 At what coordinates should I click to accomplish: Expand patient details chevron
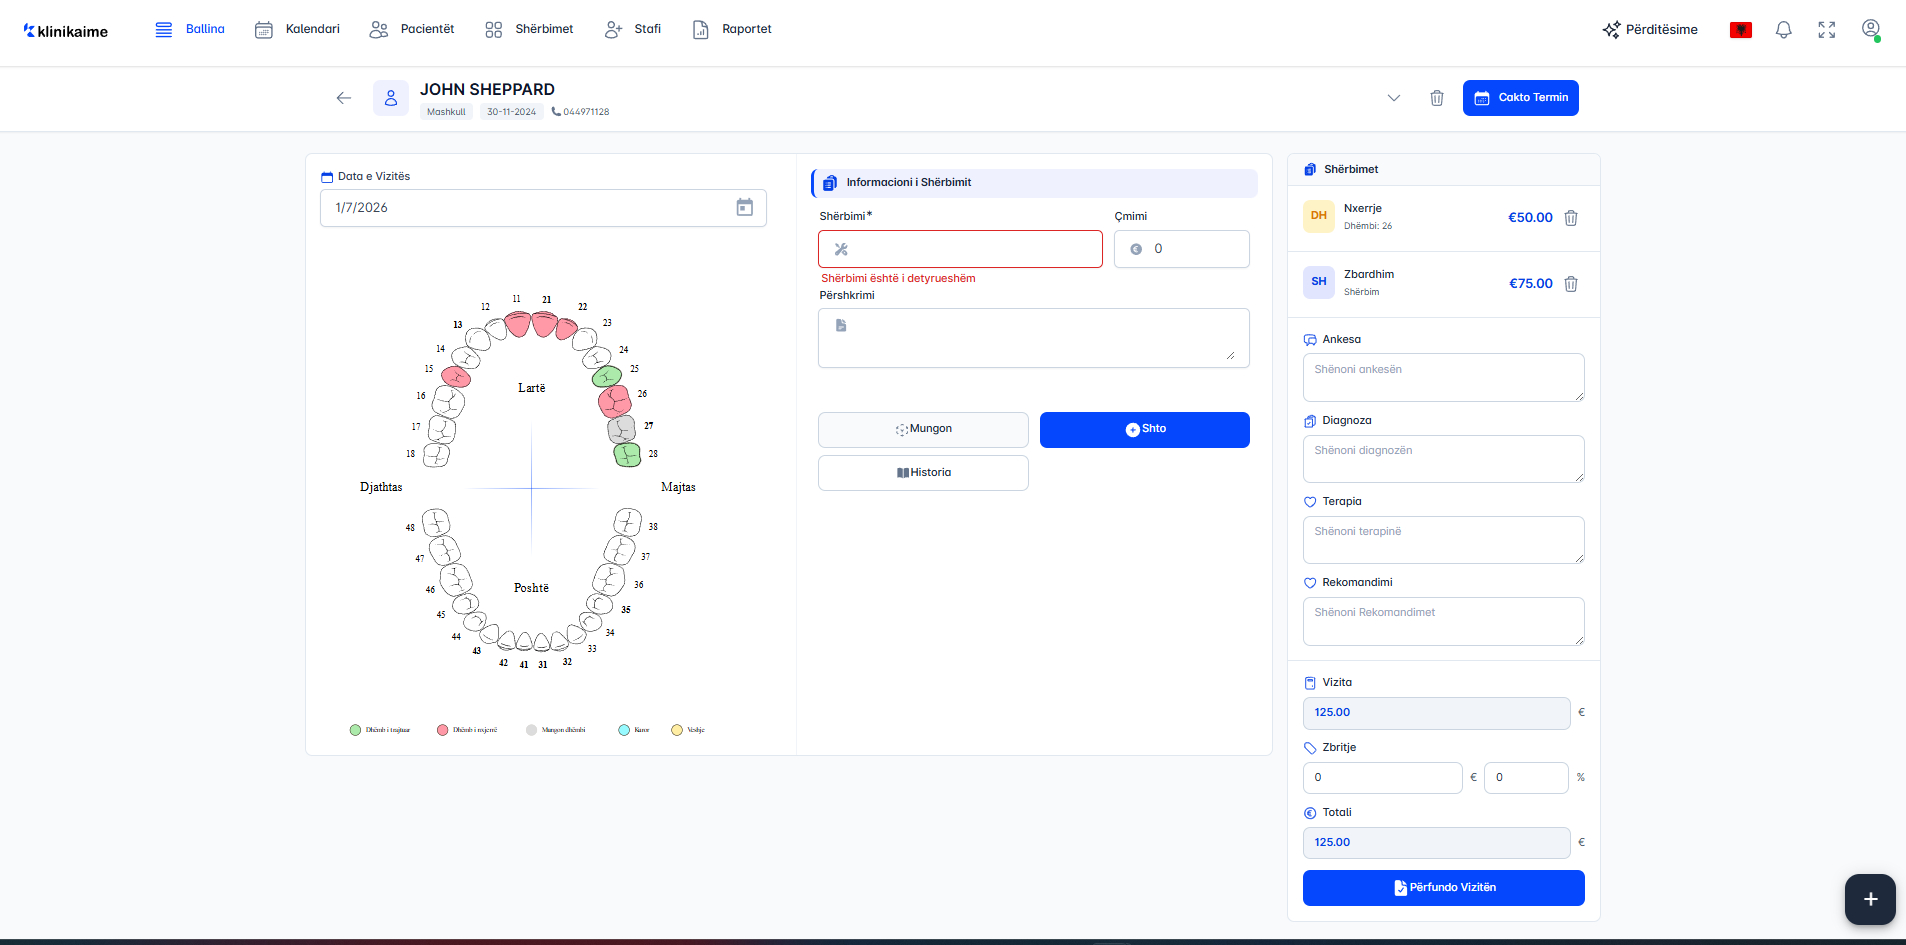click(1393, 98)
